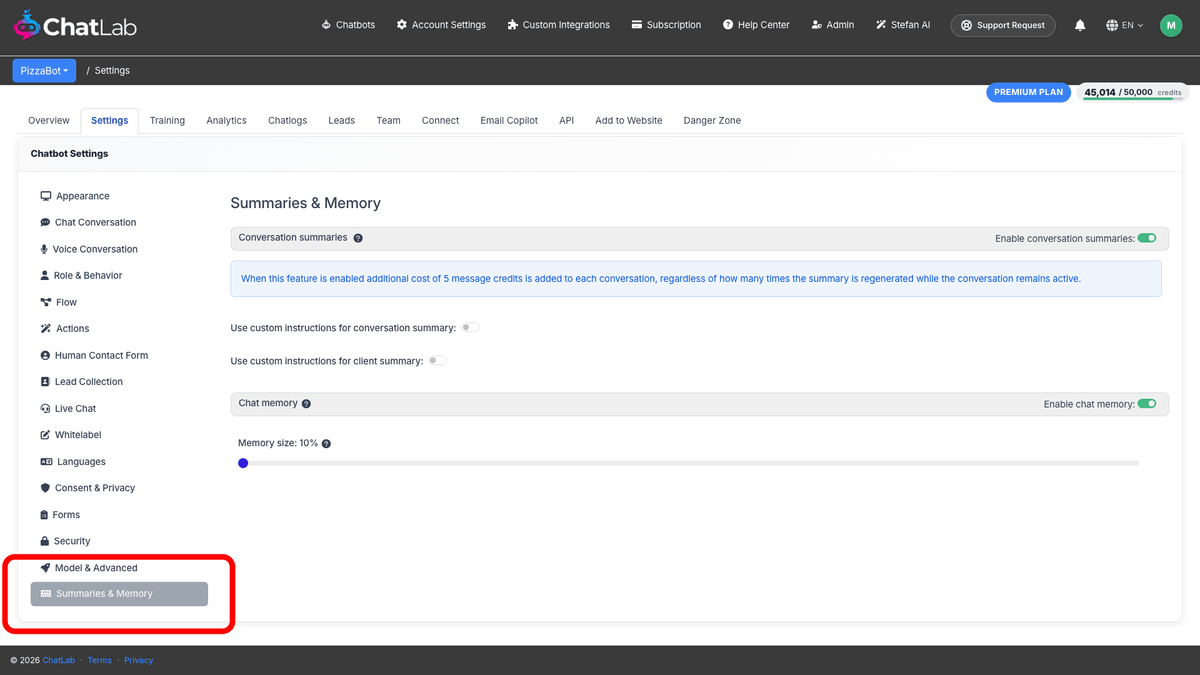Click the Voice Conversation microphone icon
Viewport: 1200px width, 675px height.
point(44,249)
